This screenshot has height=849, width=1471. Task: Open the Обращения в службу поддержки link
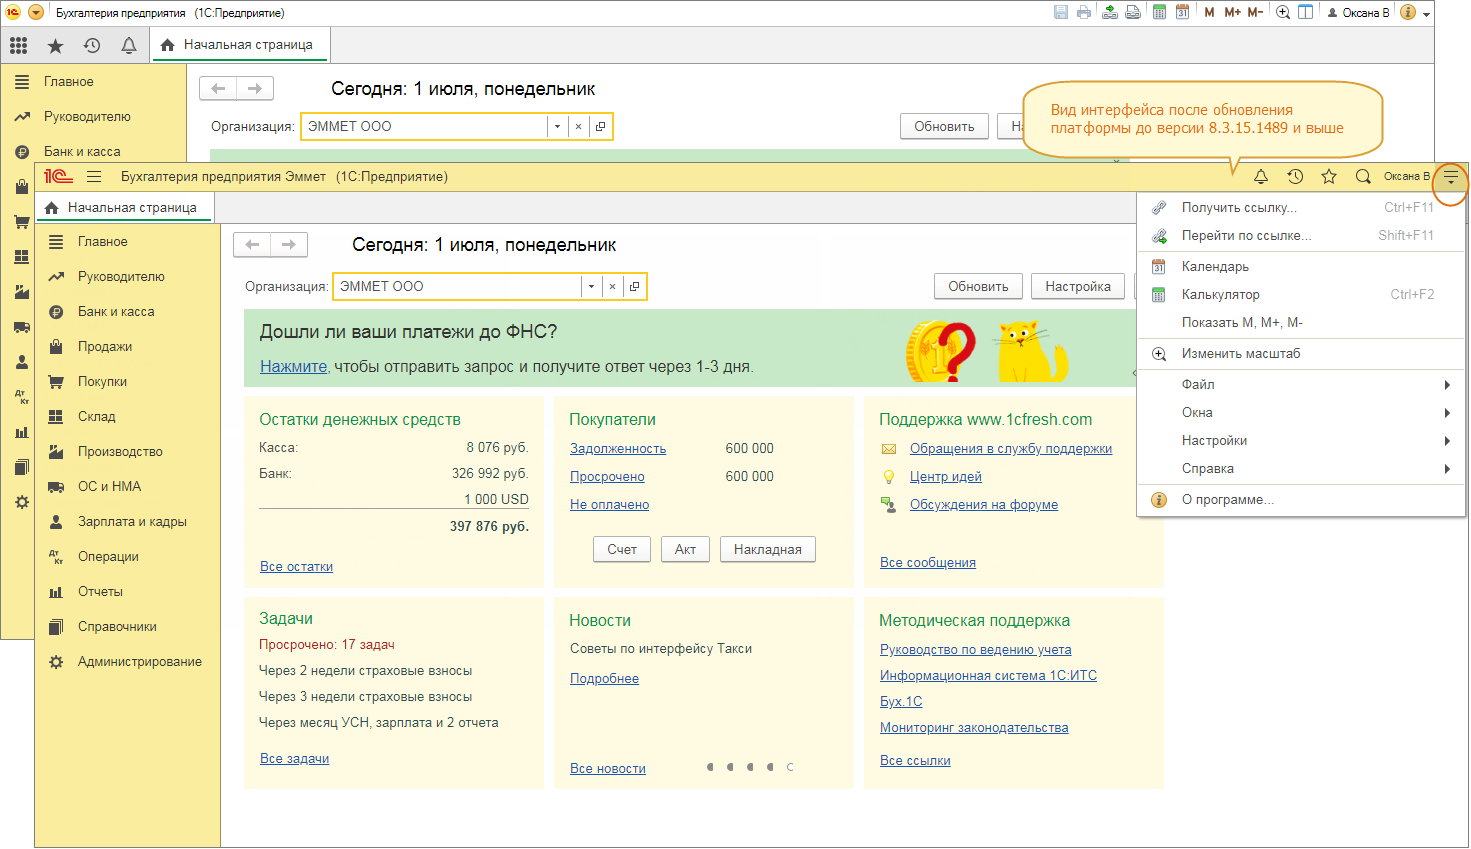[x=1011, y=449]
